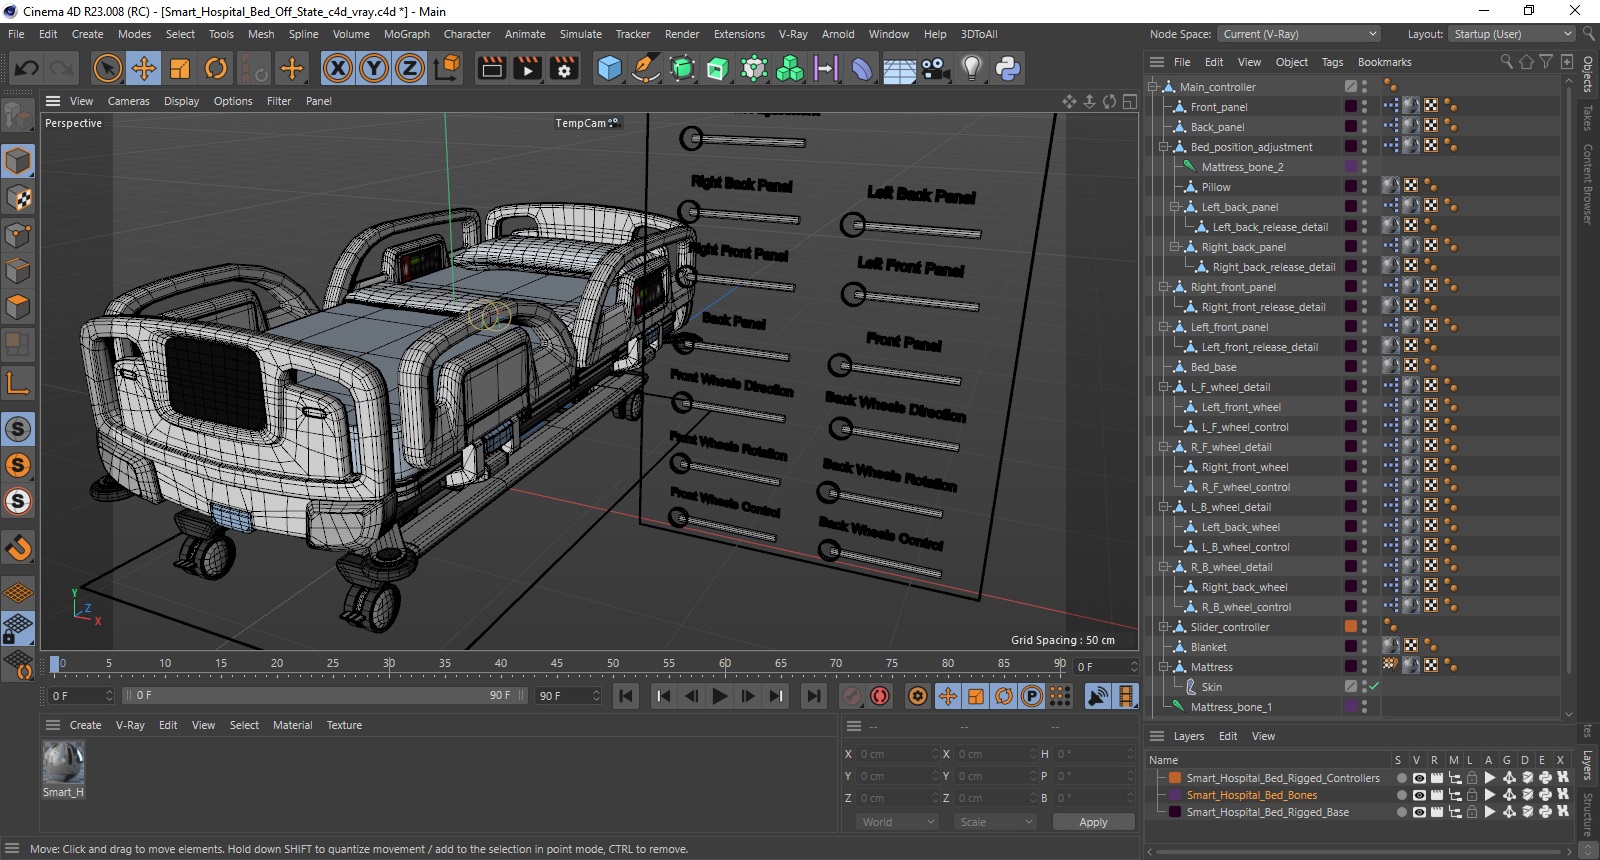
Task: Open Edit Render Settings icon
Action: click(x=564, y=68)
